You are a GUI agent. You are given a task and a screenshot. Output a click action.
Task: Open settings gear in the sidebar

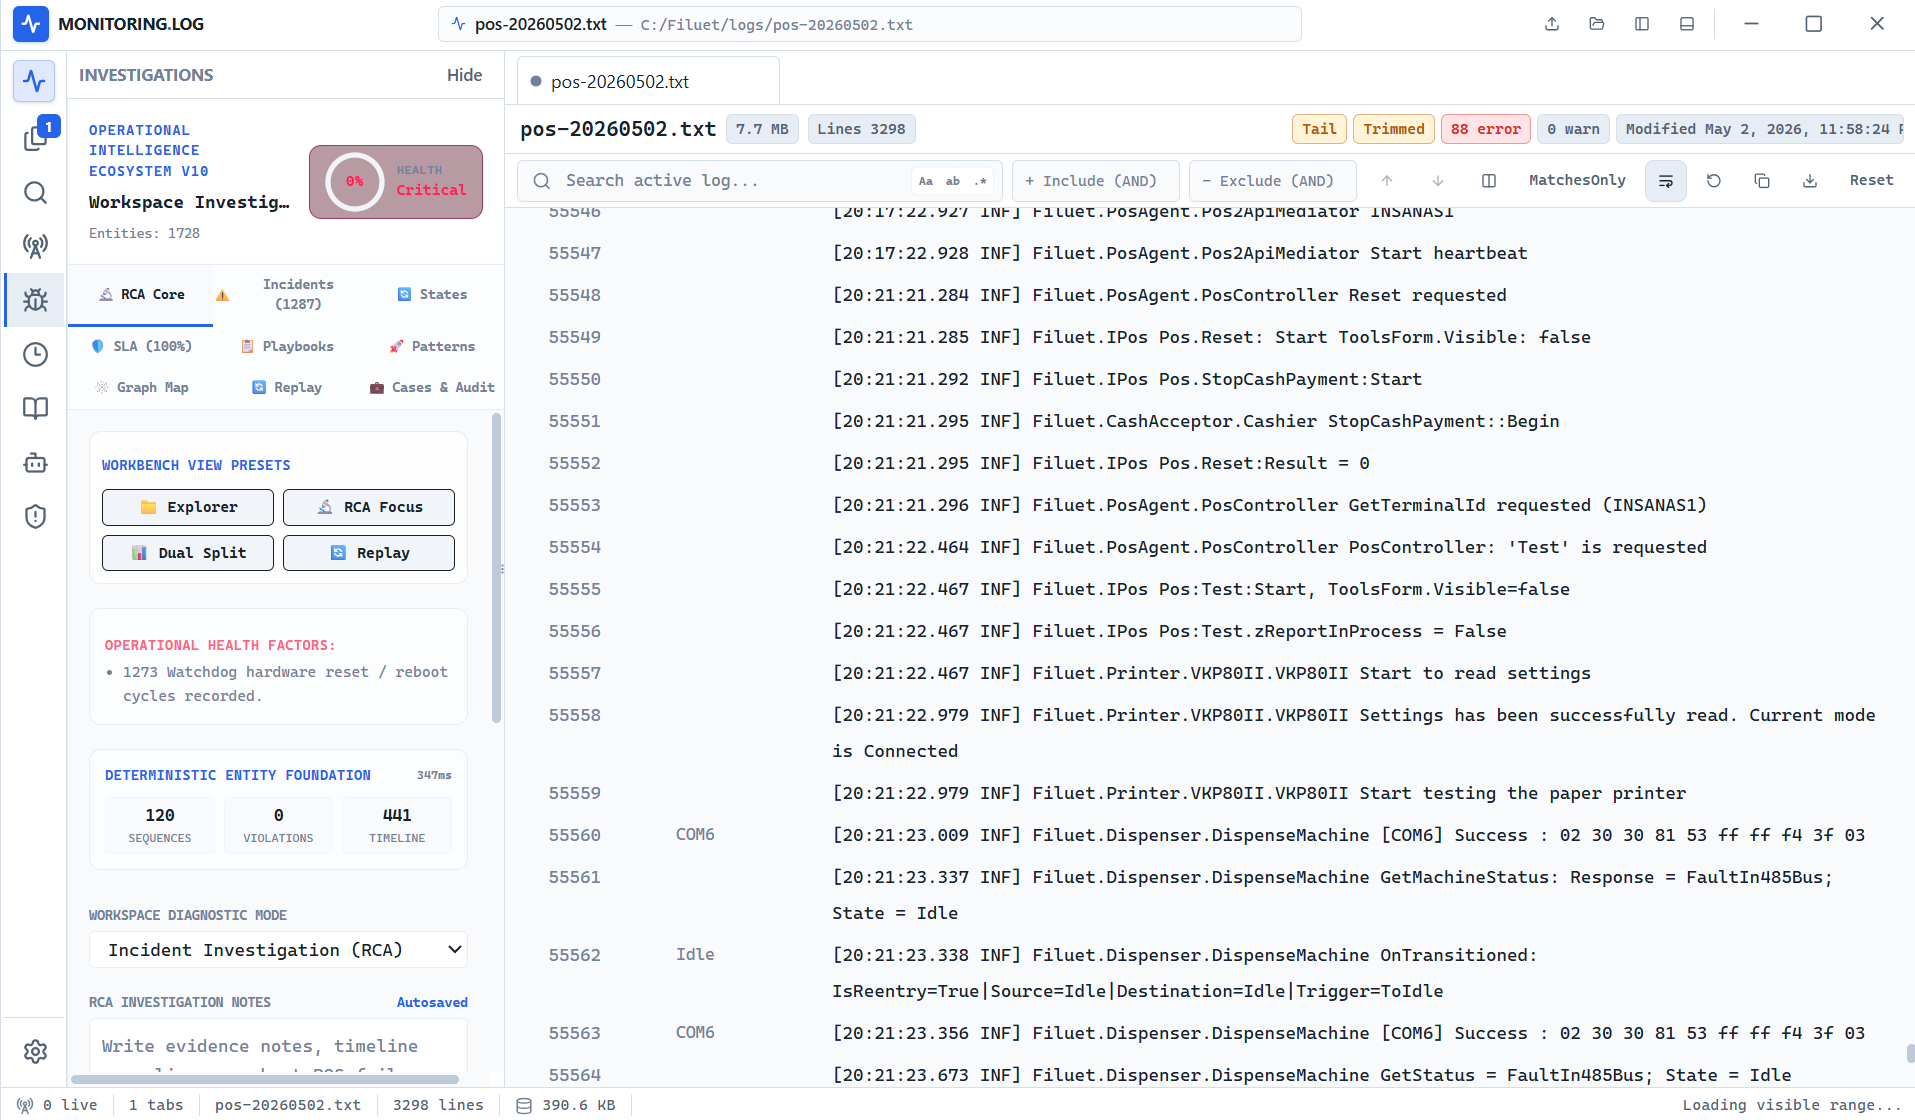35,1051
